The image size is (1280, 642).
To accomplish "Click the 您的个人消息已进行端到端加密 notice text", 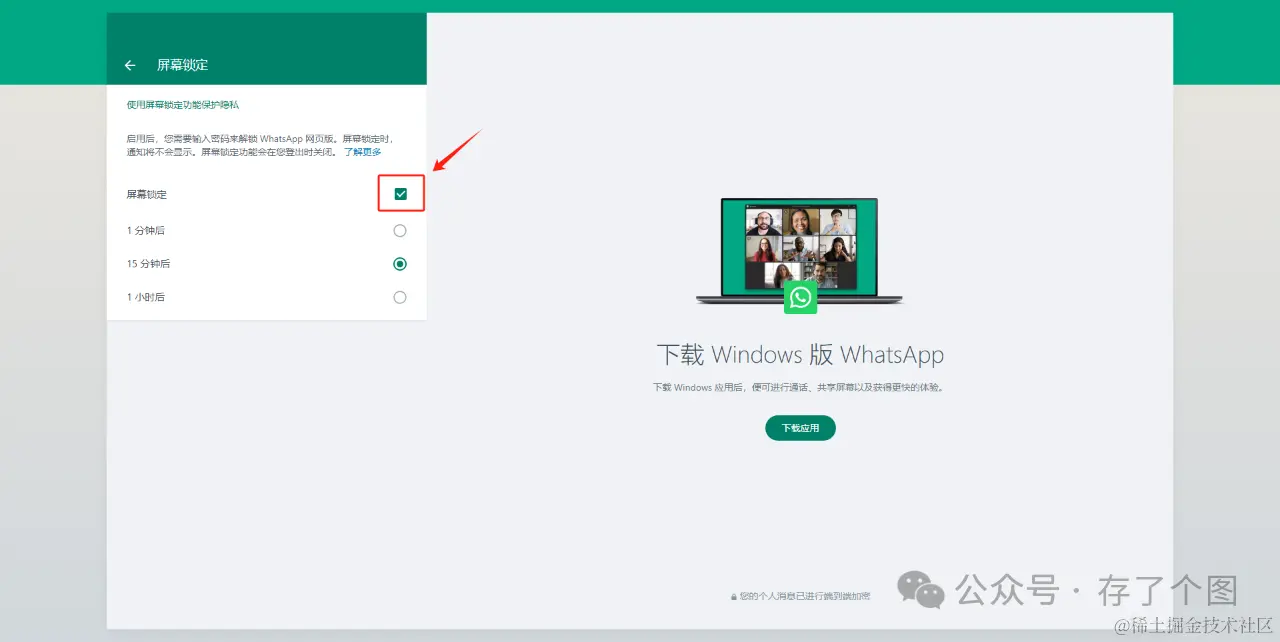I will point(805,596).
